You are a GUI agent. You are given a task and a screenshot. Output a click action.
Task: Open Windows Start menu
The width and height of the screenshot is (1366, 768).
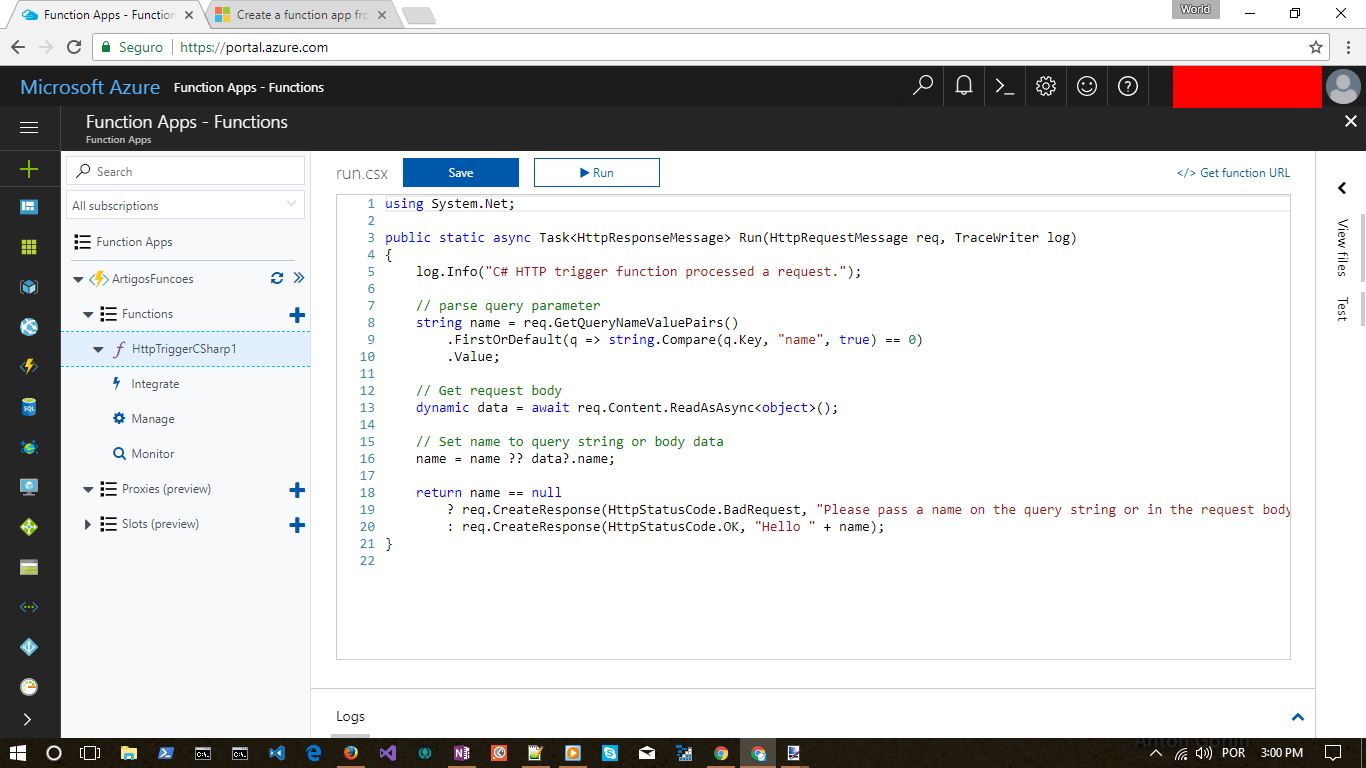click(17, 753)
